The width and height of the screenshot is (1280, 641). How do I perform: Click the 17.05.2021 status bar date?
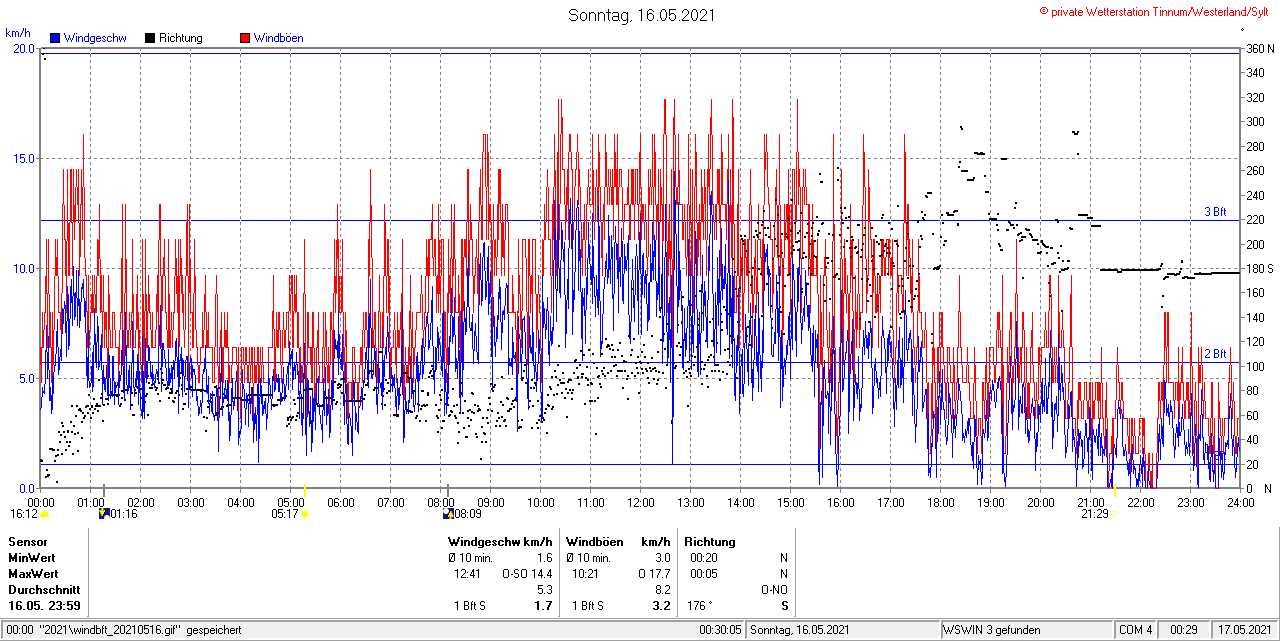[1245, 630]
